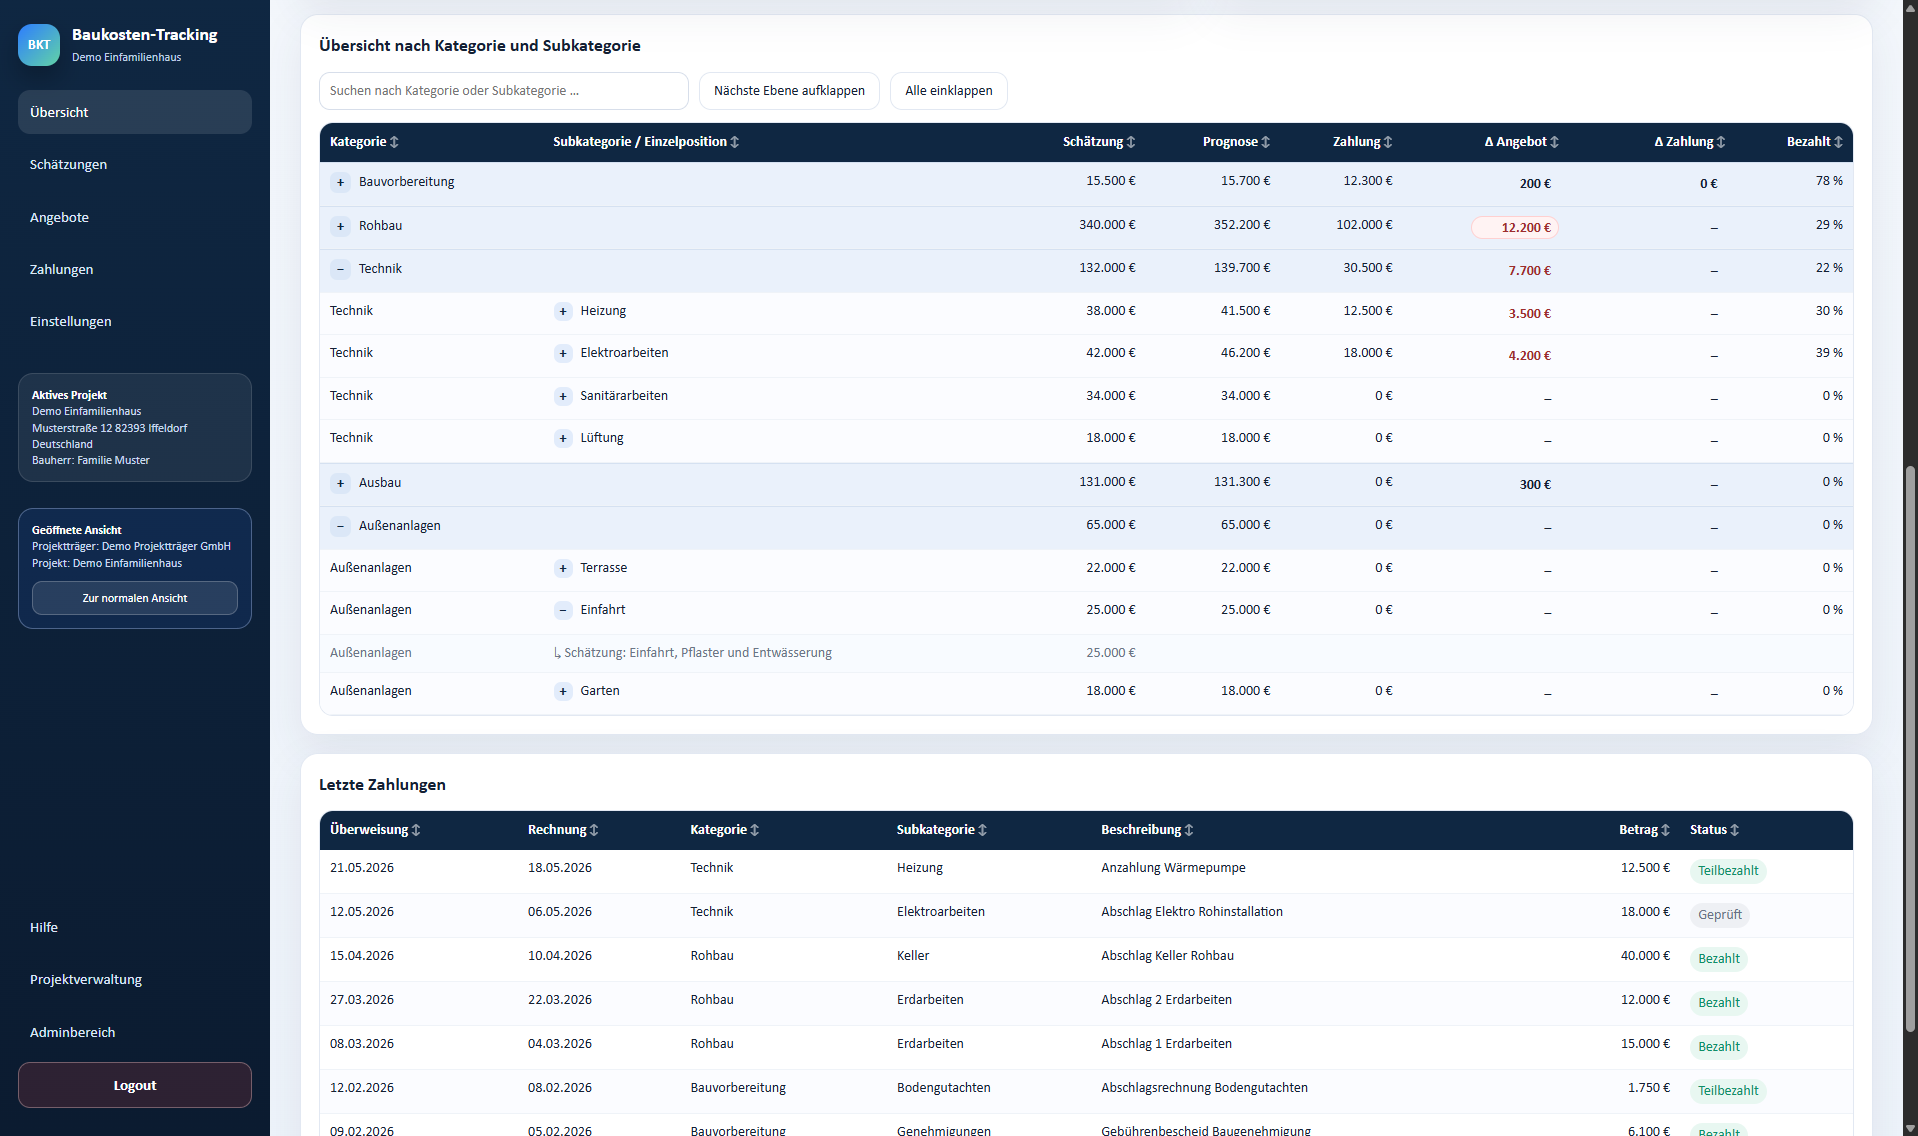Click the page vertical scrollbar
Screen dimensions: 1918x1136
(x=1910, y=750)
